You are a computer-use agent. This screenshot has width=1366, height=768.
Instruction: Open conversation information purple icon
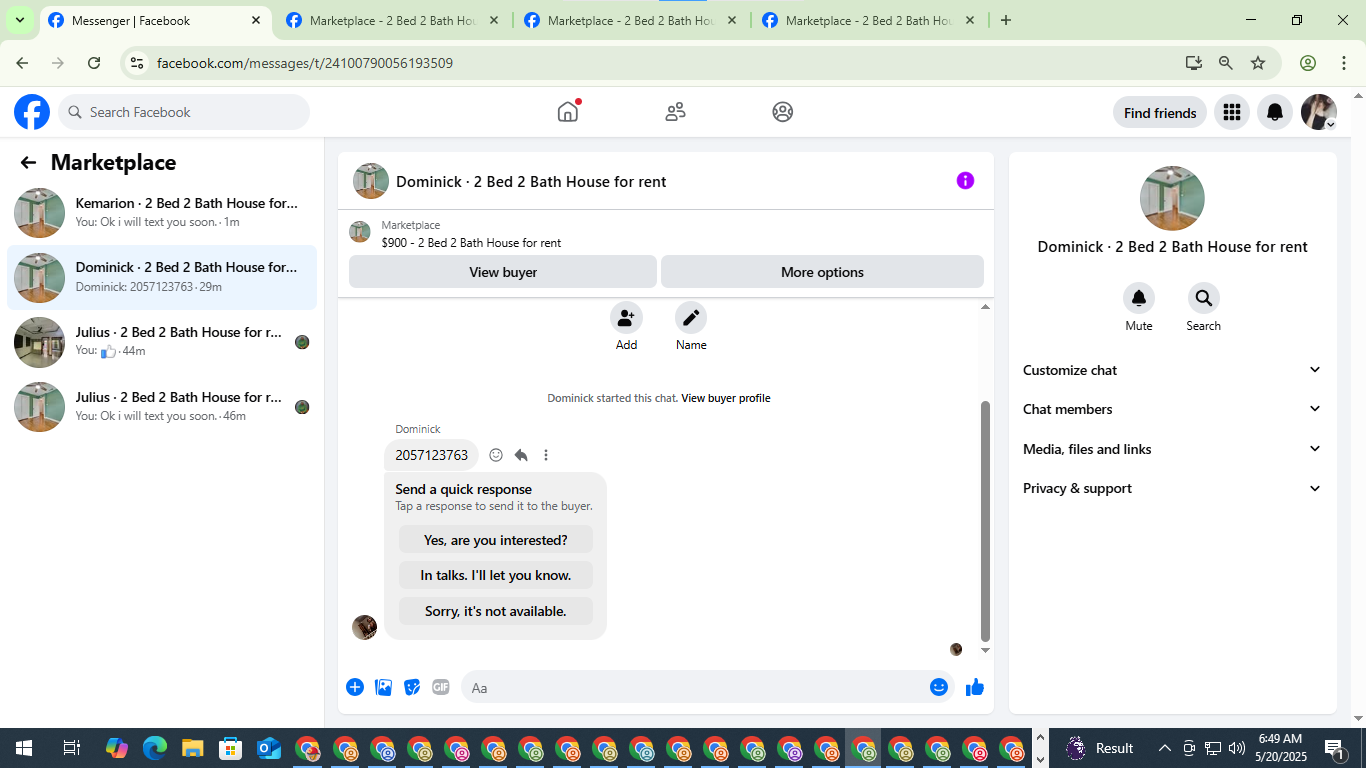[965, 181]
